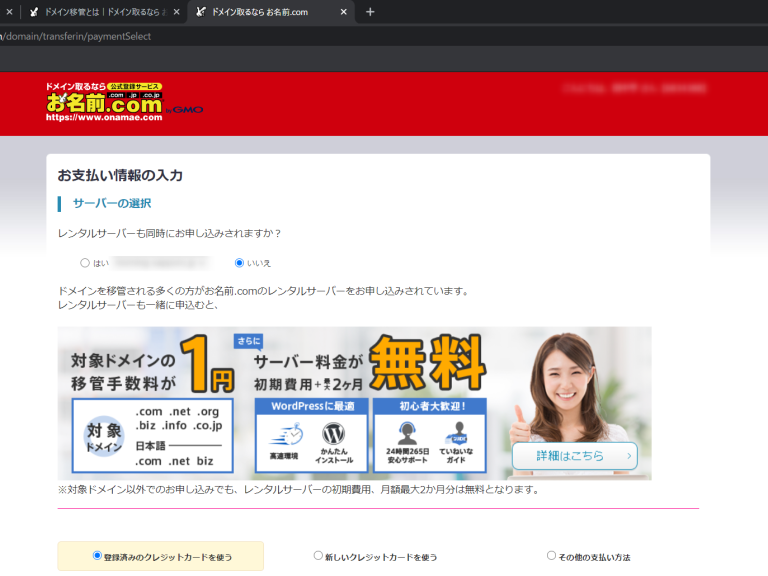This screenshot has width=768, height=576.
Task: Choose その他の支払い方法 option
Action: pos(551,555)
